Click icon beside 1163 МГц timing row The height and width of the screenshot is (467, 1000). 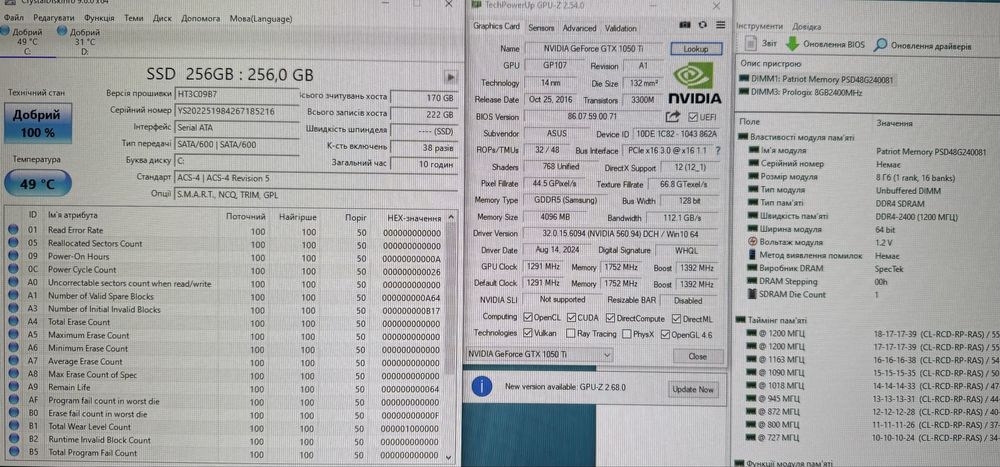[x=751, y=360]
